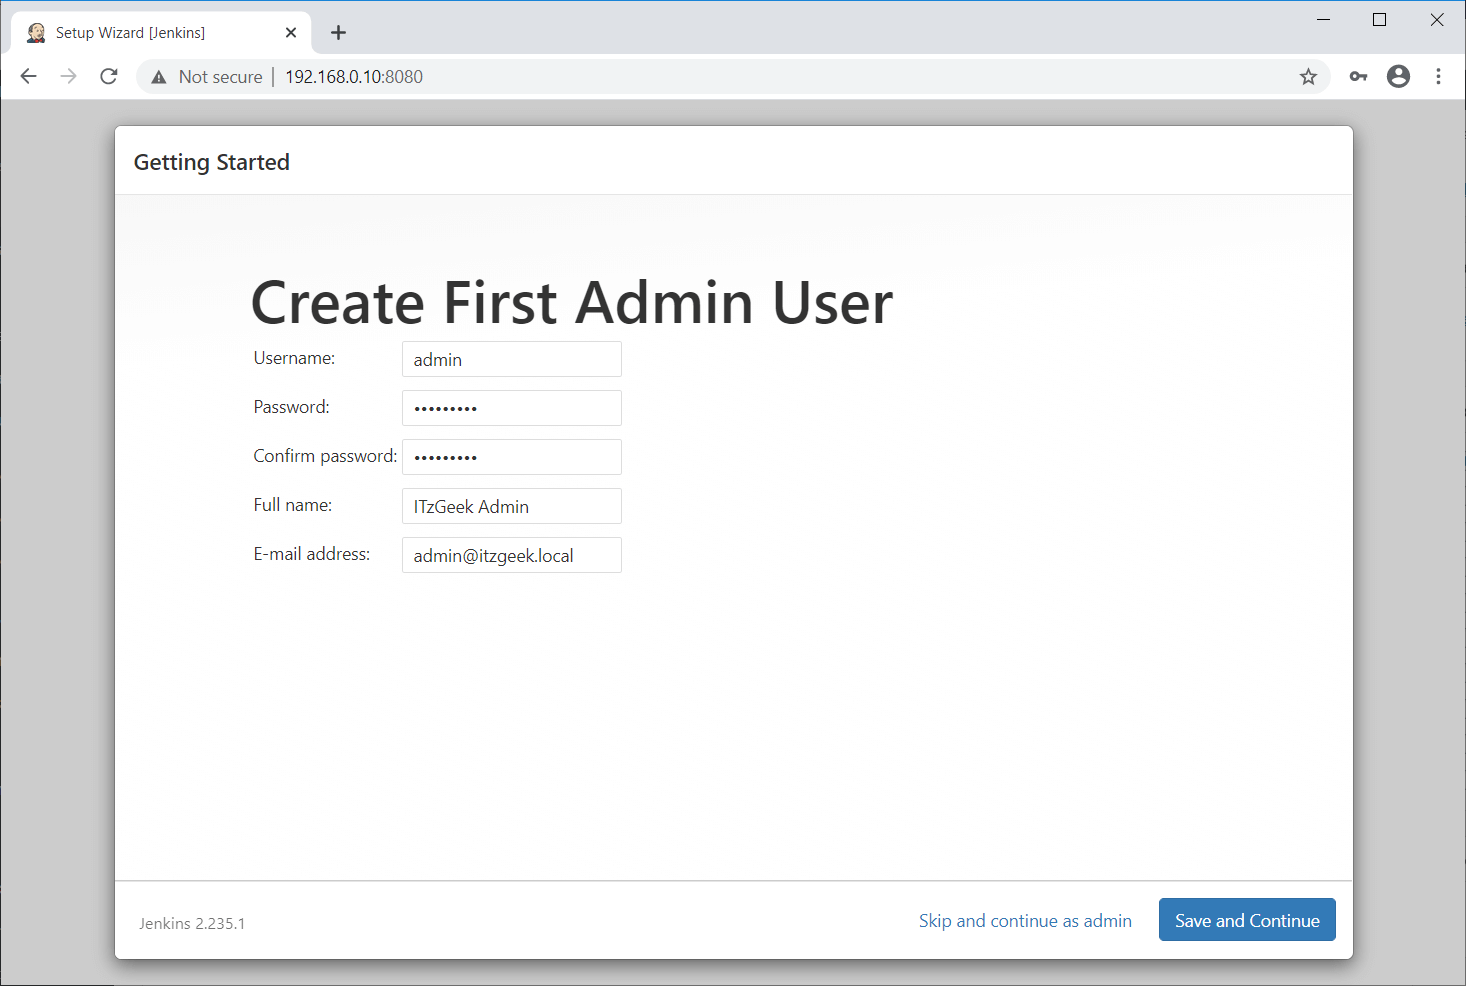This screenshot has height=986, width=1466.
Task: Select the Setup Wizard [Jenkins] tab
Action: pyautogui.click(x=162, y=33)
